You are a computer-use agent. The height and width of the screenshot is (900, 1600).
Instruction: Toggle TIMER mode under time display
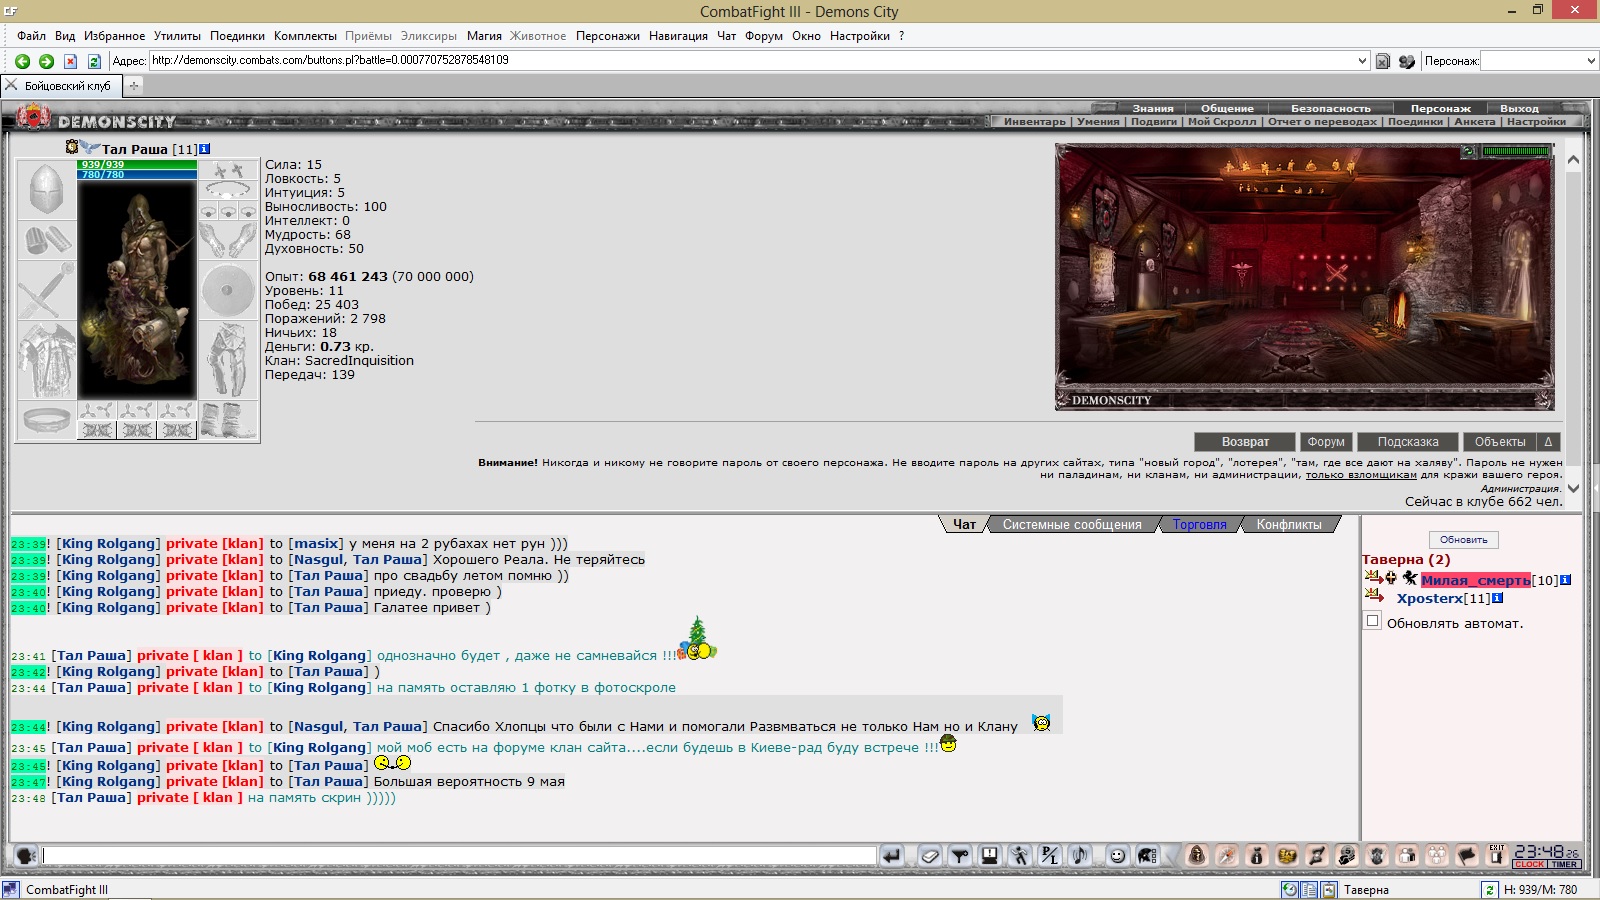pyautogui.click(x=1564, y=864)
